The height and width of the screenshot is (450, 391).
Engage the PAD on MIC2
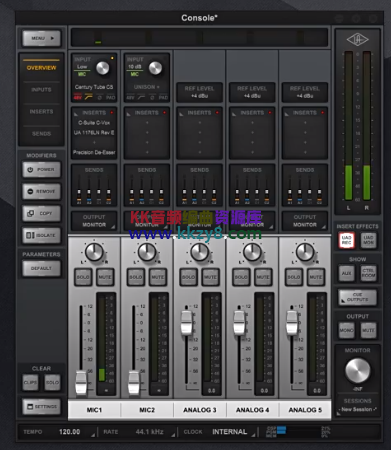click(x=163, y=98)
